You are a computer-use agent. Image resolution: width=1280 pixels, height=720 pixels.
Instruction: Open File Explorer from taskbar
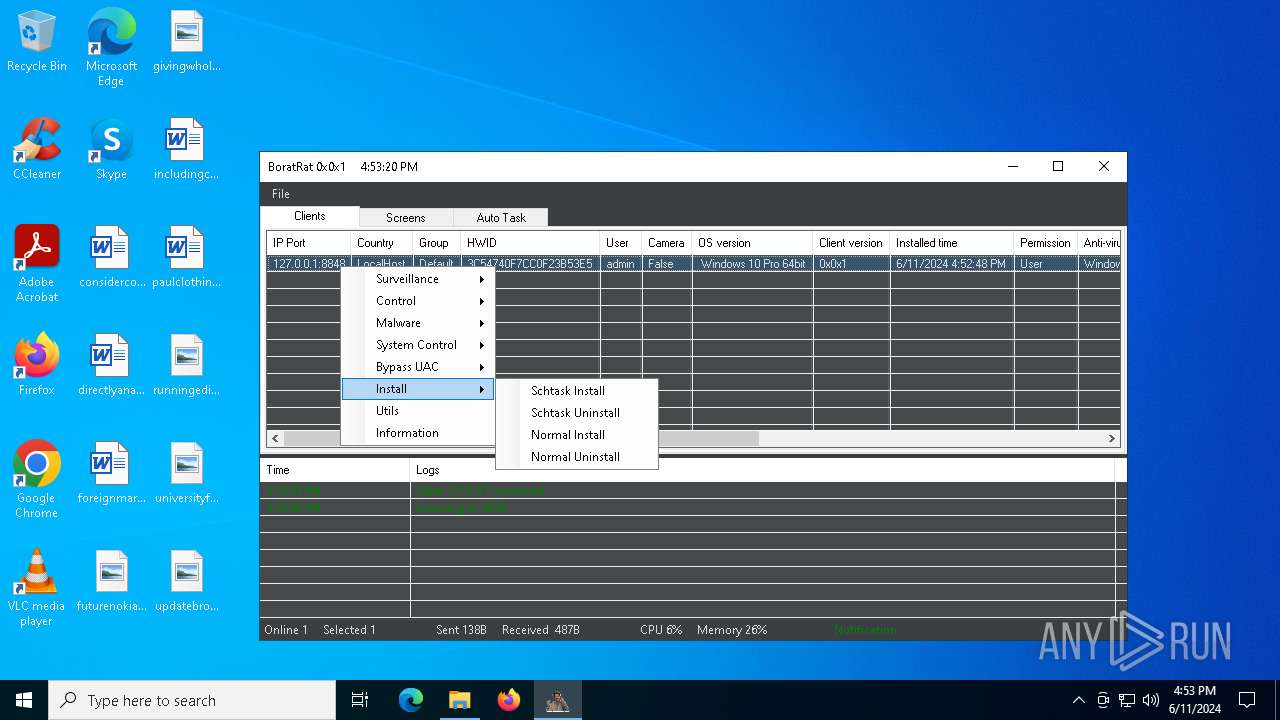pos(460,700)
